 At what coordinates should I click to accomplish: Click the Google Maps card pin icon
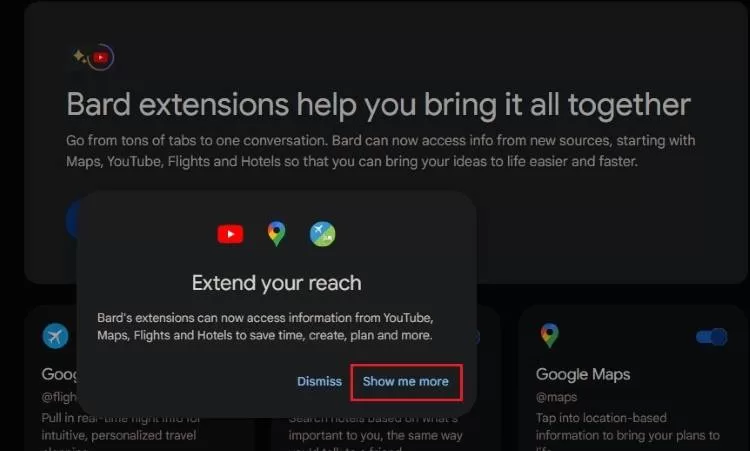click(550, 335)
